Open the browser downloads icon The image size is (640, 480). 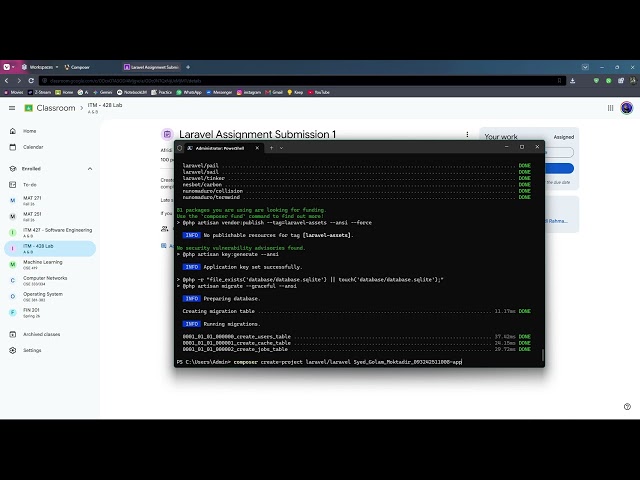[573, 81]
